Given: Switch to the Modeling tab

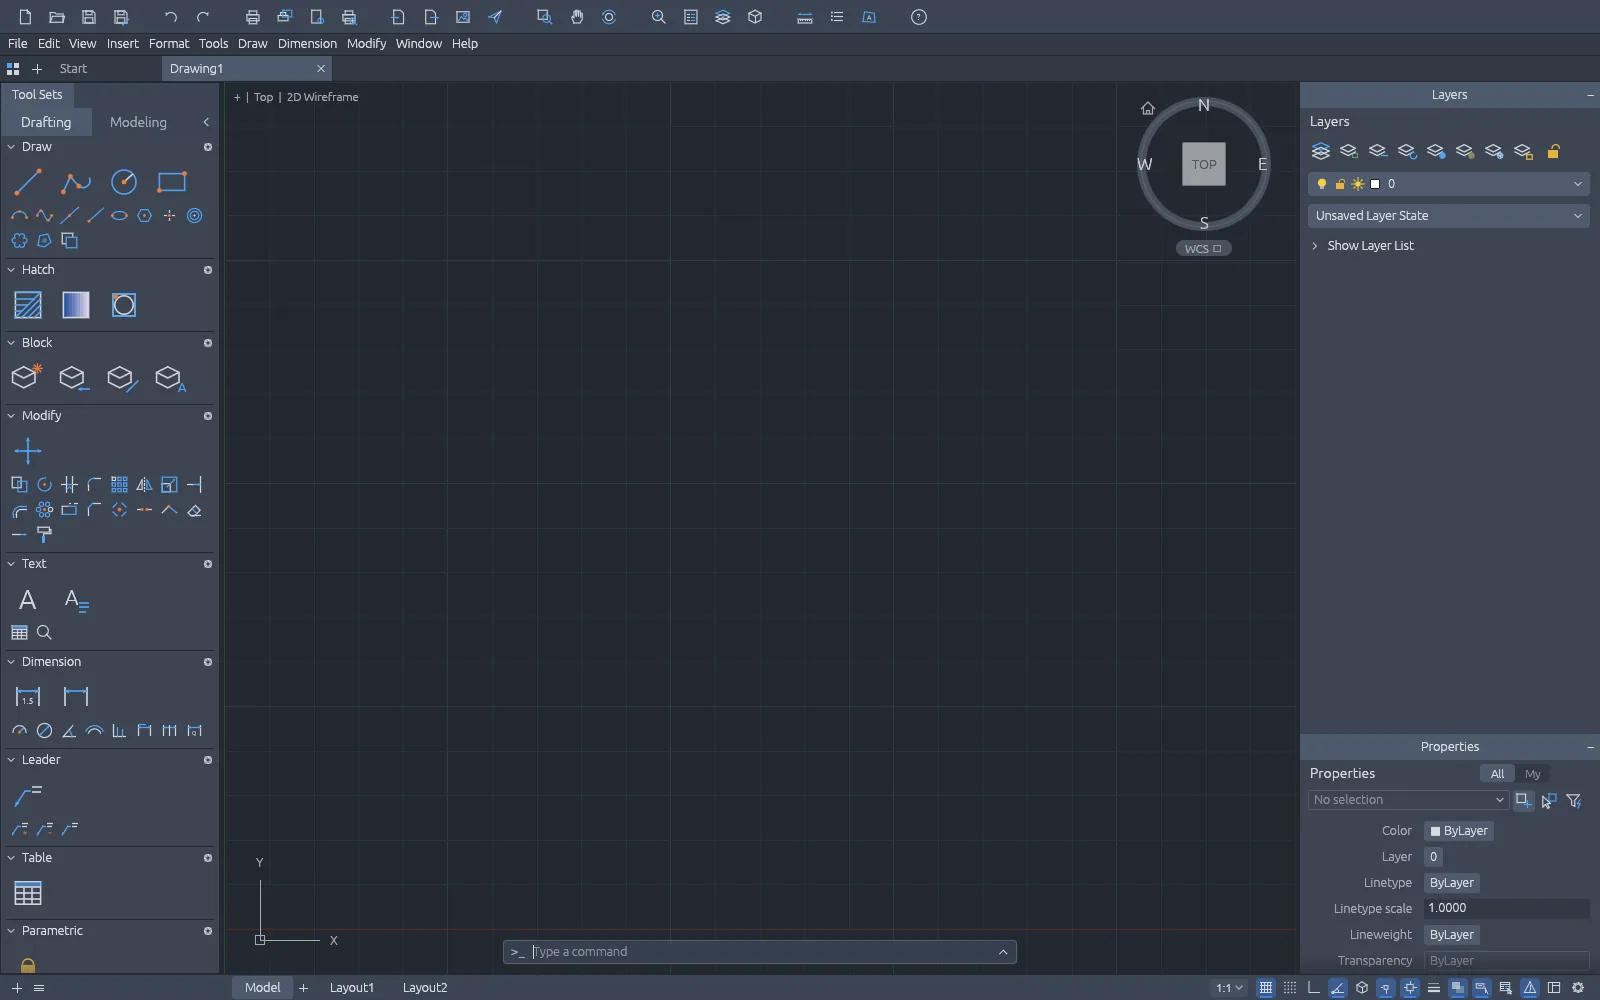Looking at the screenshot, I should tap(138, 122).
